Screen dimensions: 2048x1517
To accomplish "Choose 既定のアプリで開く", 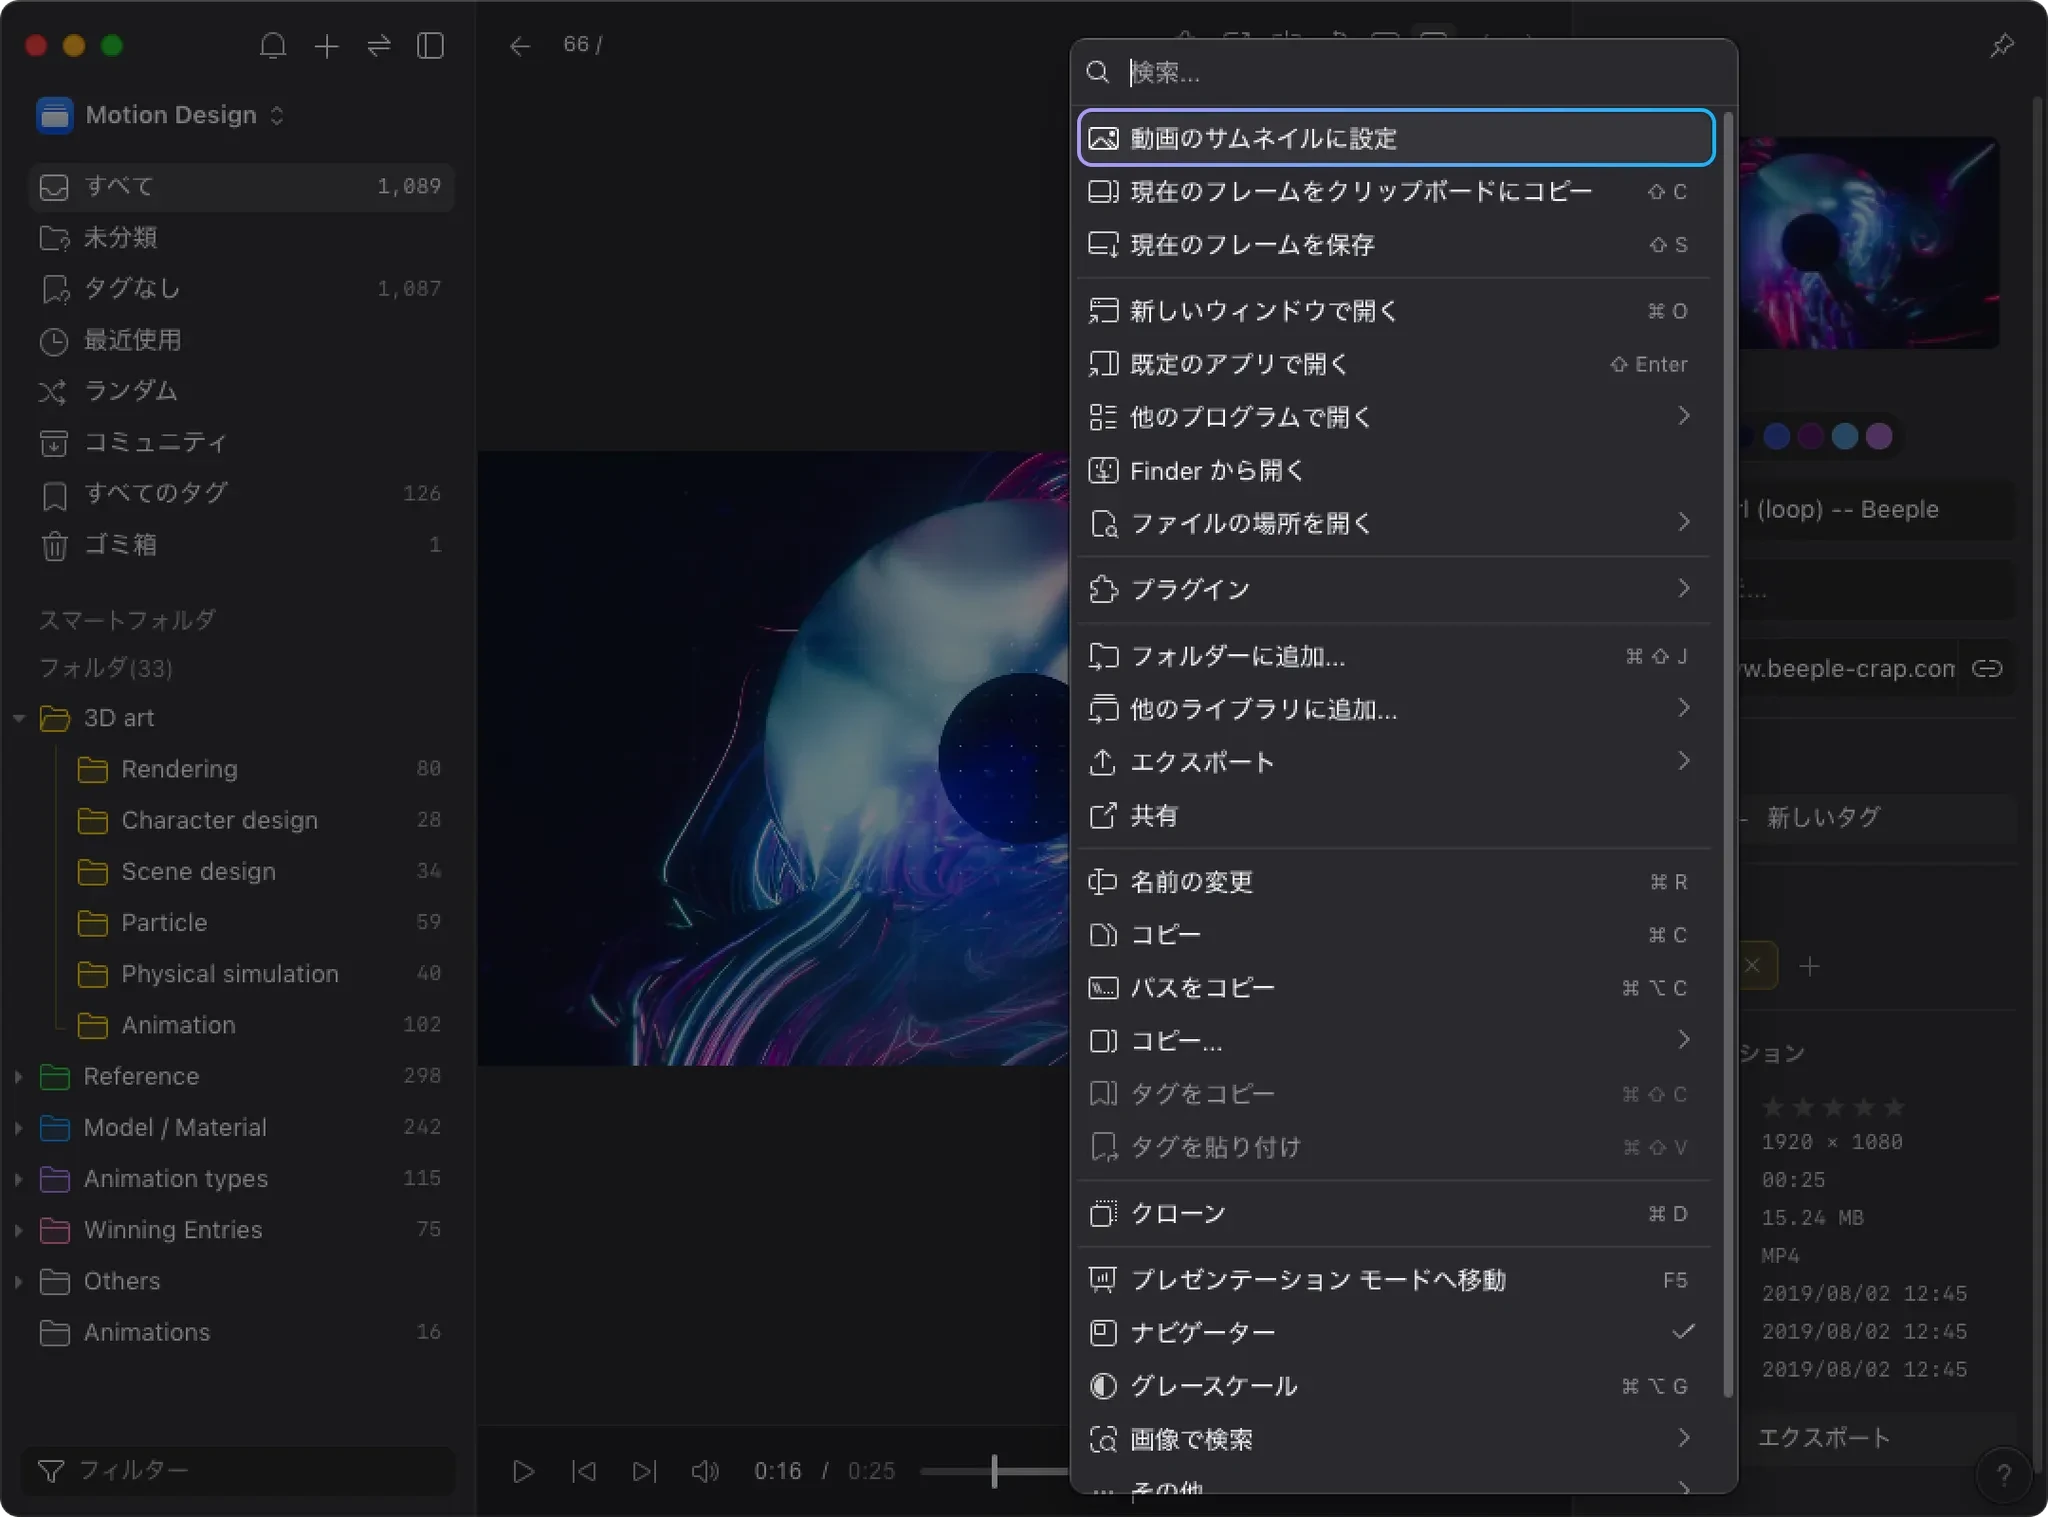I will coord(1396,364).
